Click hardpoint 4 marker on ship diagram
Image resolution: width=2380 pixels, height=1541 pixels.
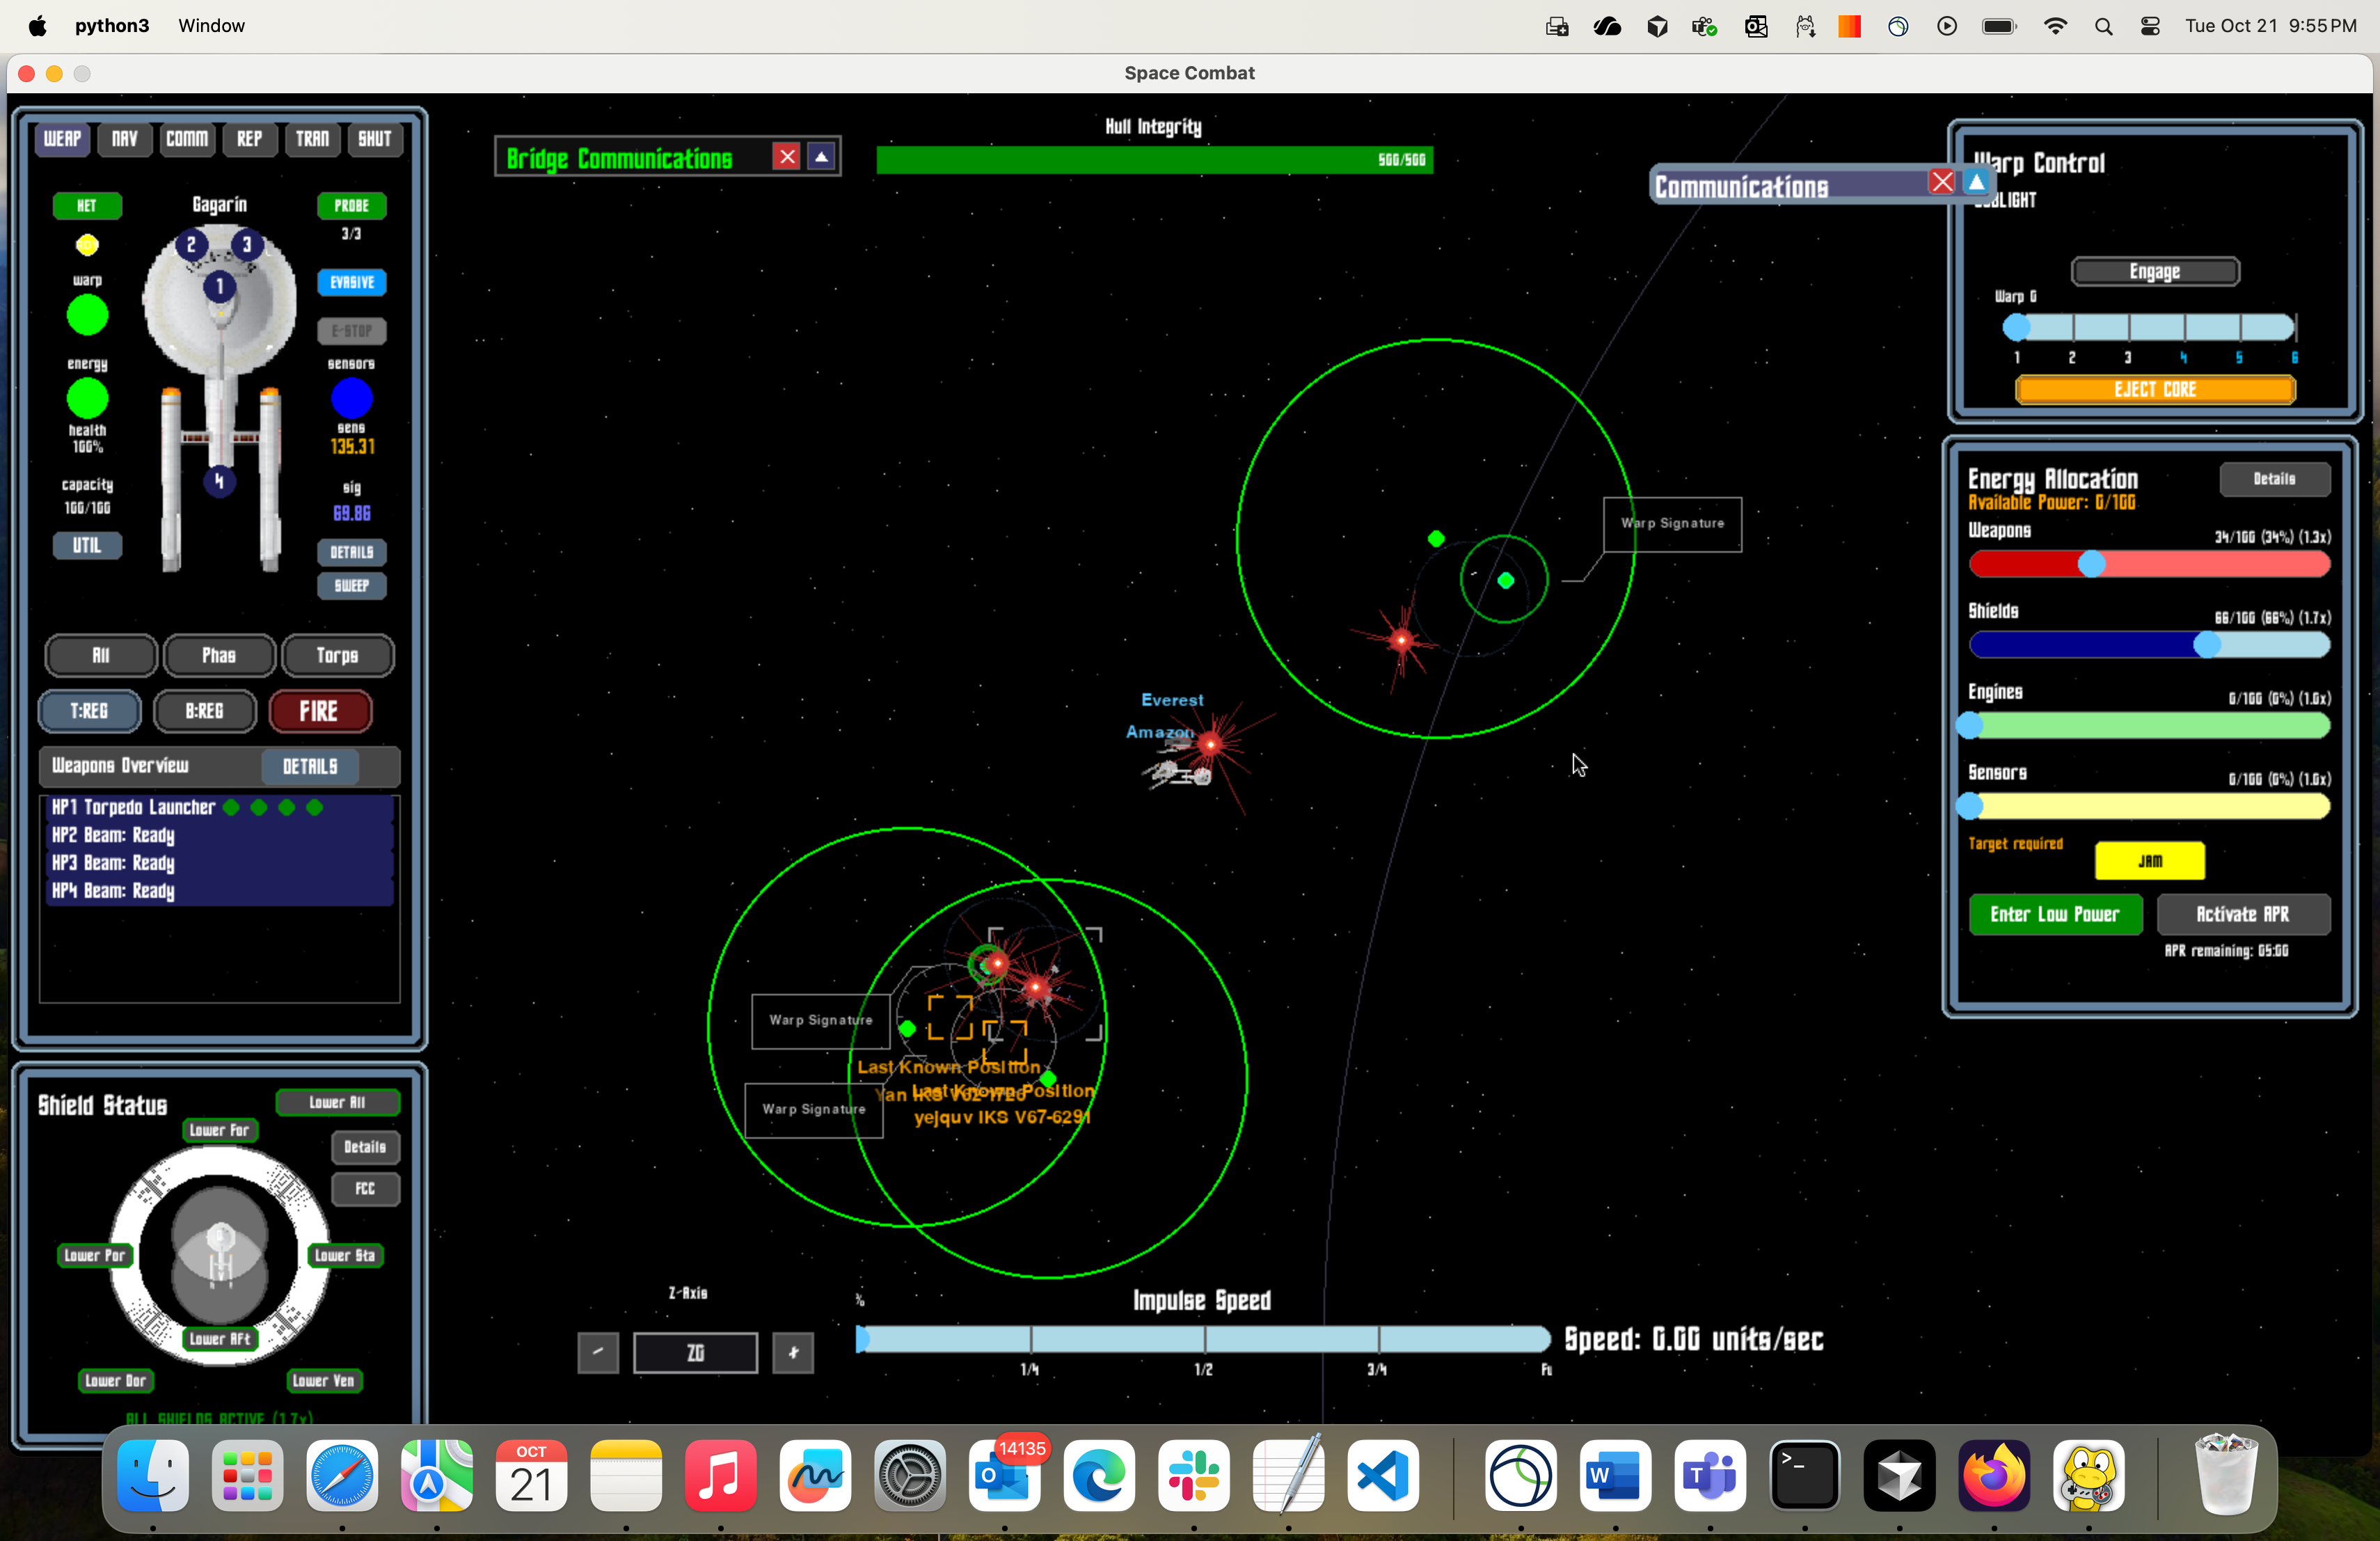219,482
